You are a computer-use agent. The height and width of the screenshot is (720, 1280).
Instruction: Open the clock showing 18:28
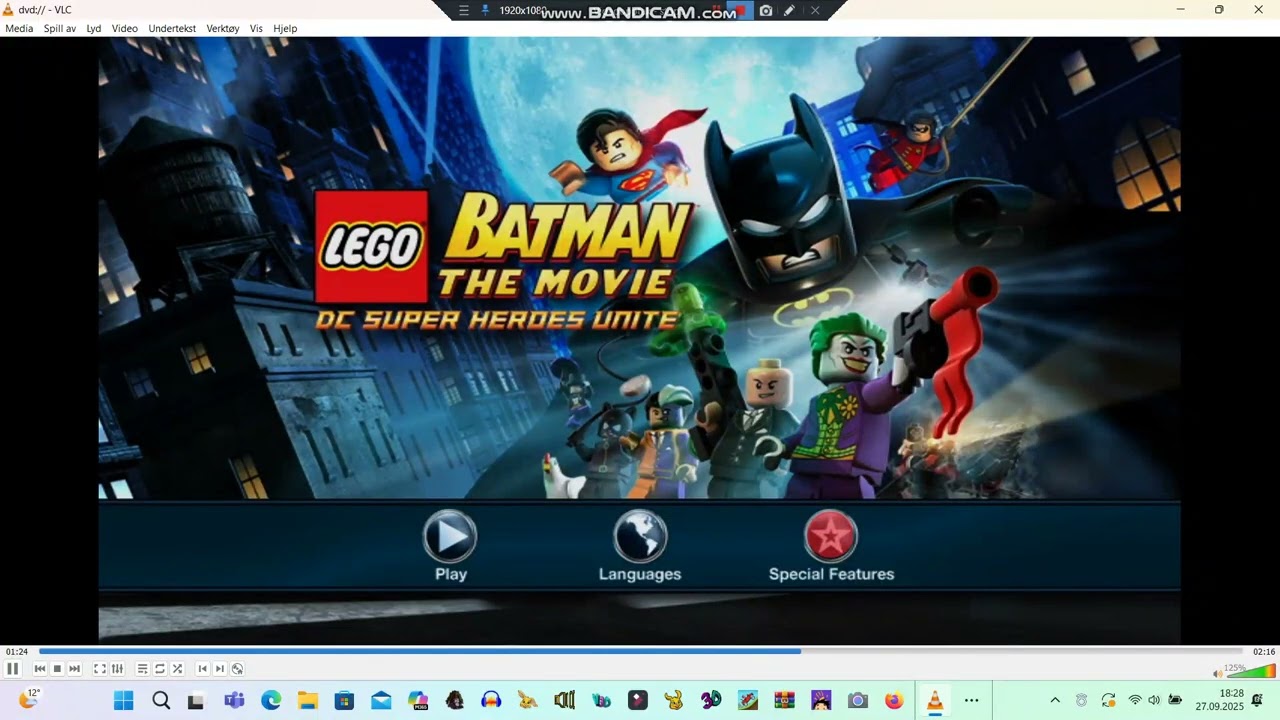tap(1219, 700)
